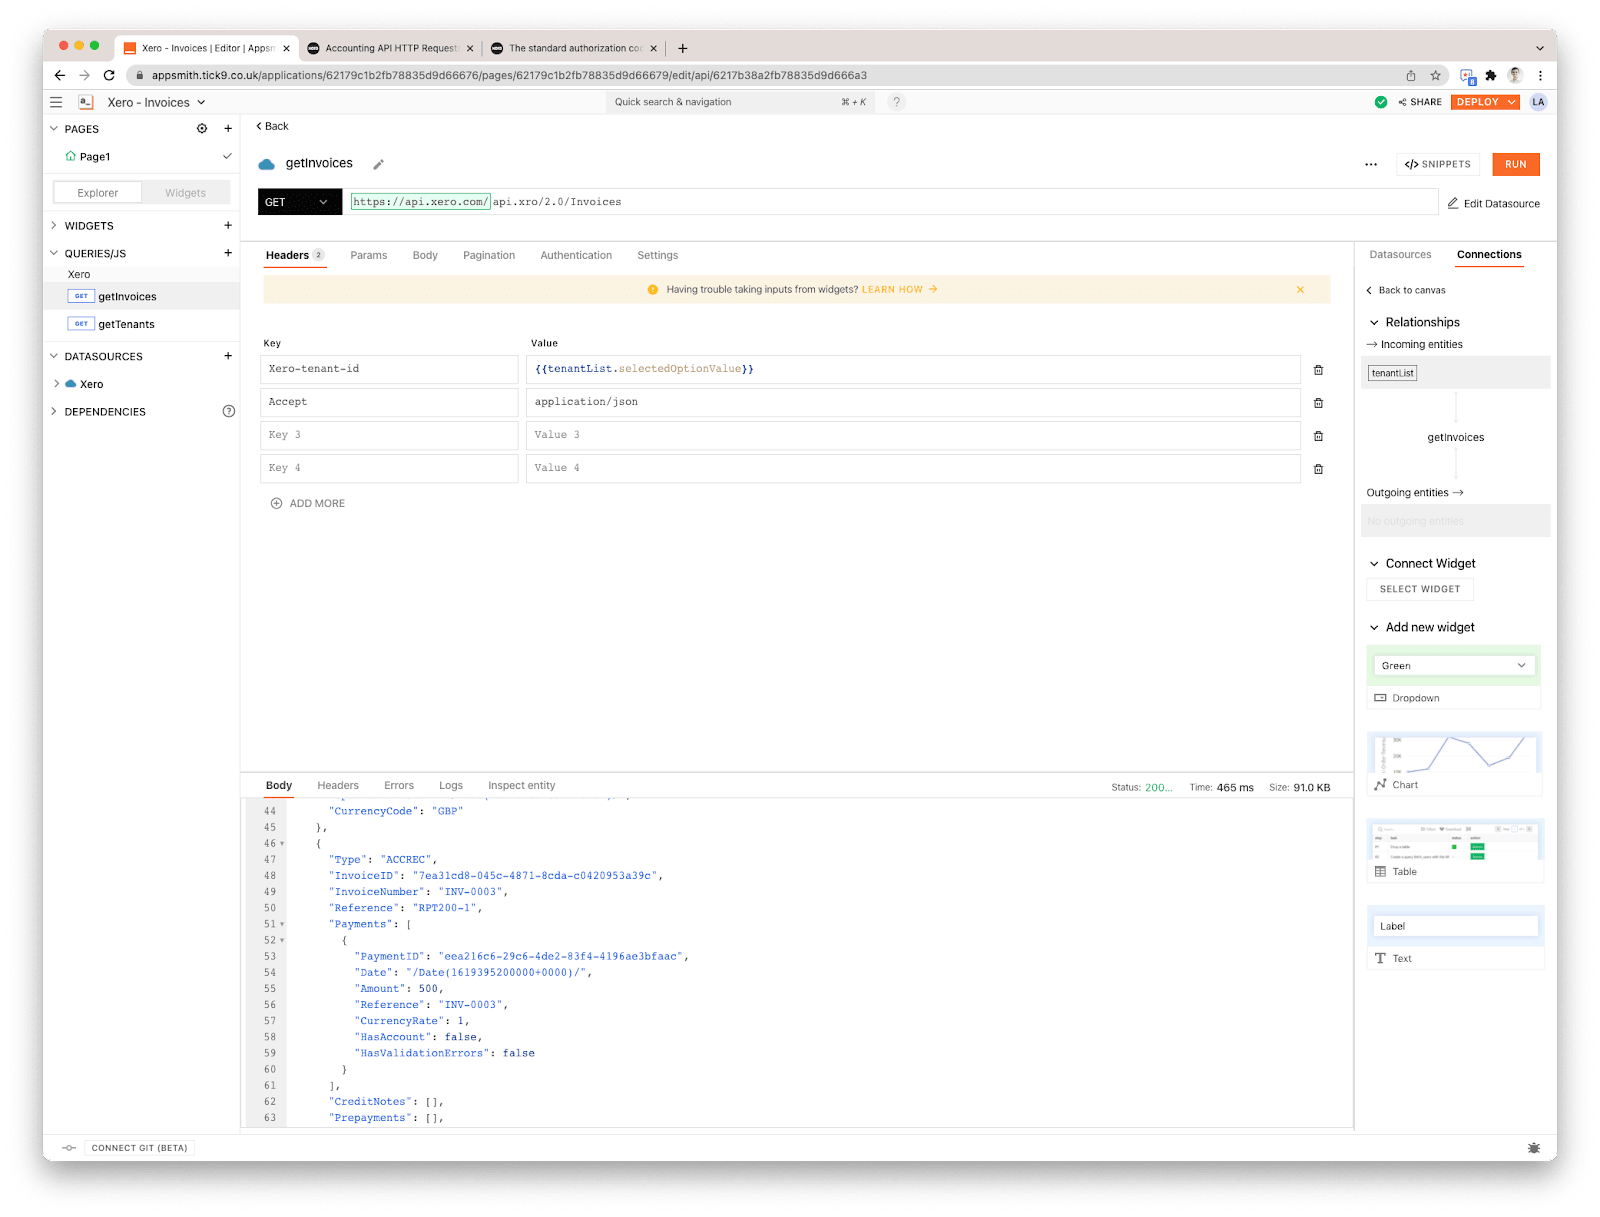Delete the Accept header row

point(1318,403)
